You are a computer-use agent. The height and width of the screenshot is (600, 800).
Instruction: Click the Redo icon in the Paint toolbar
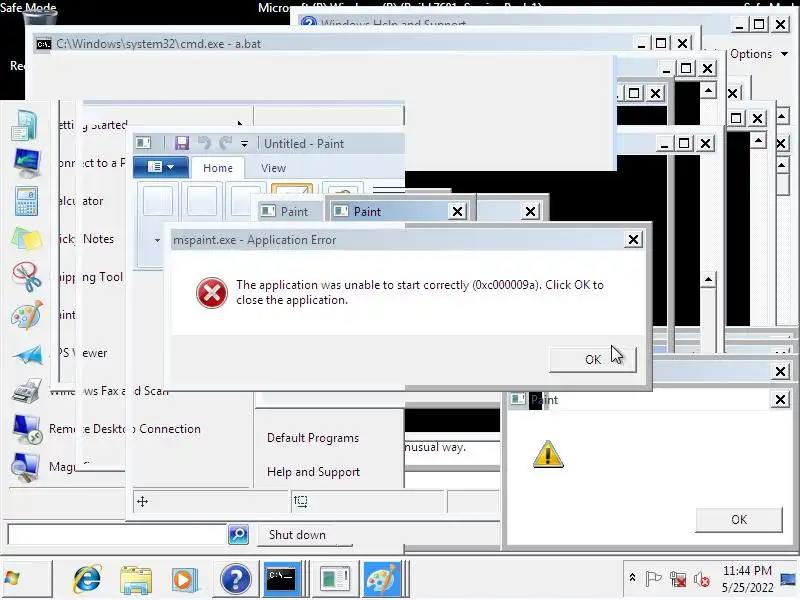225,143
